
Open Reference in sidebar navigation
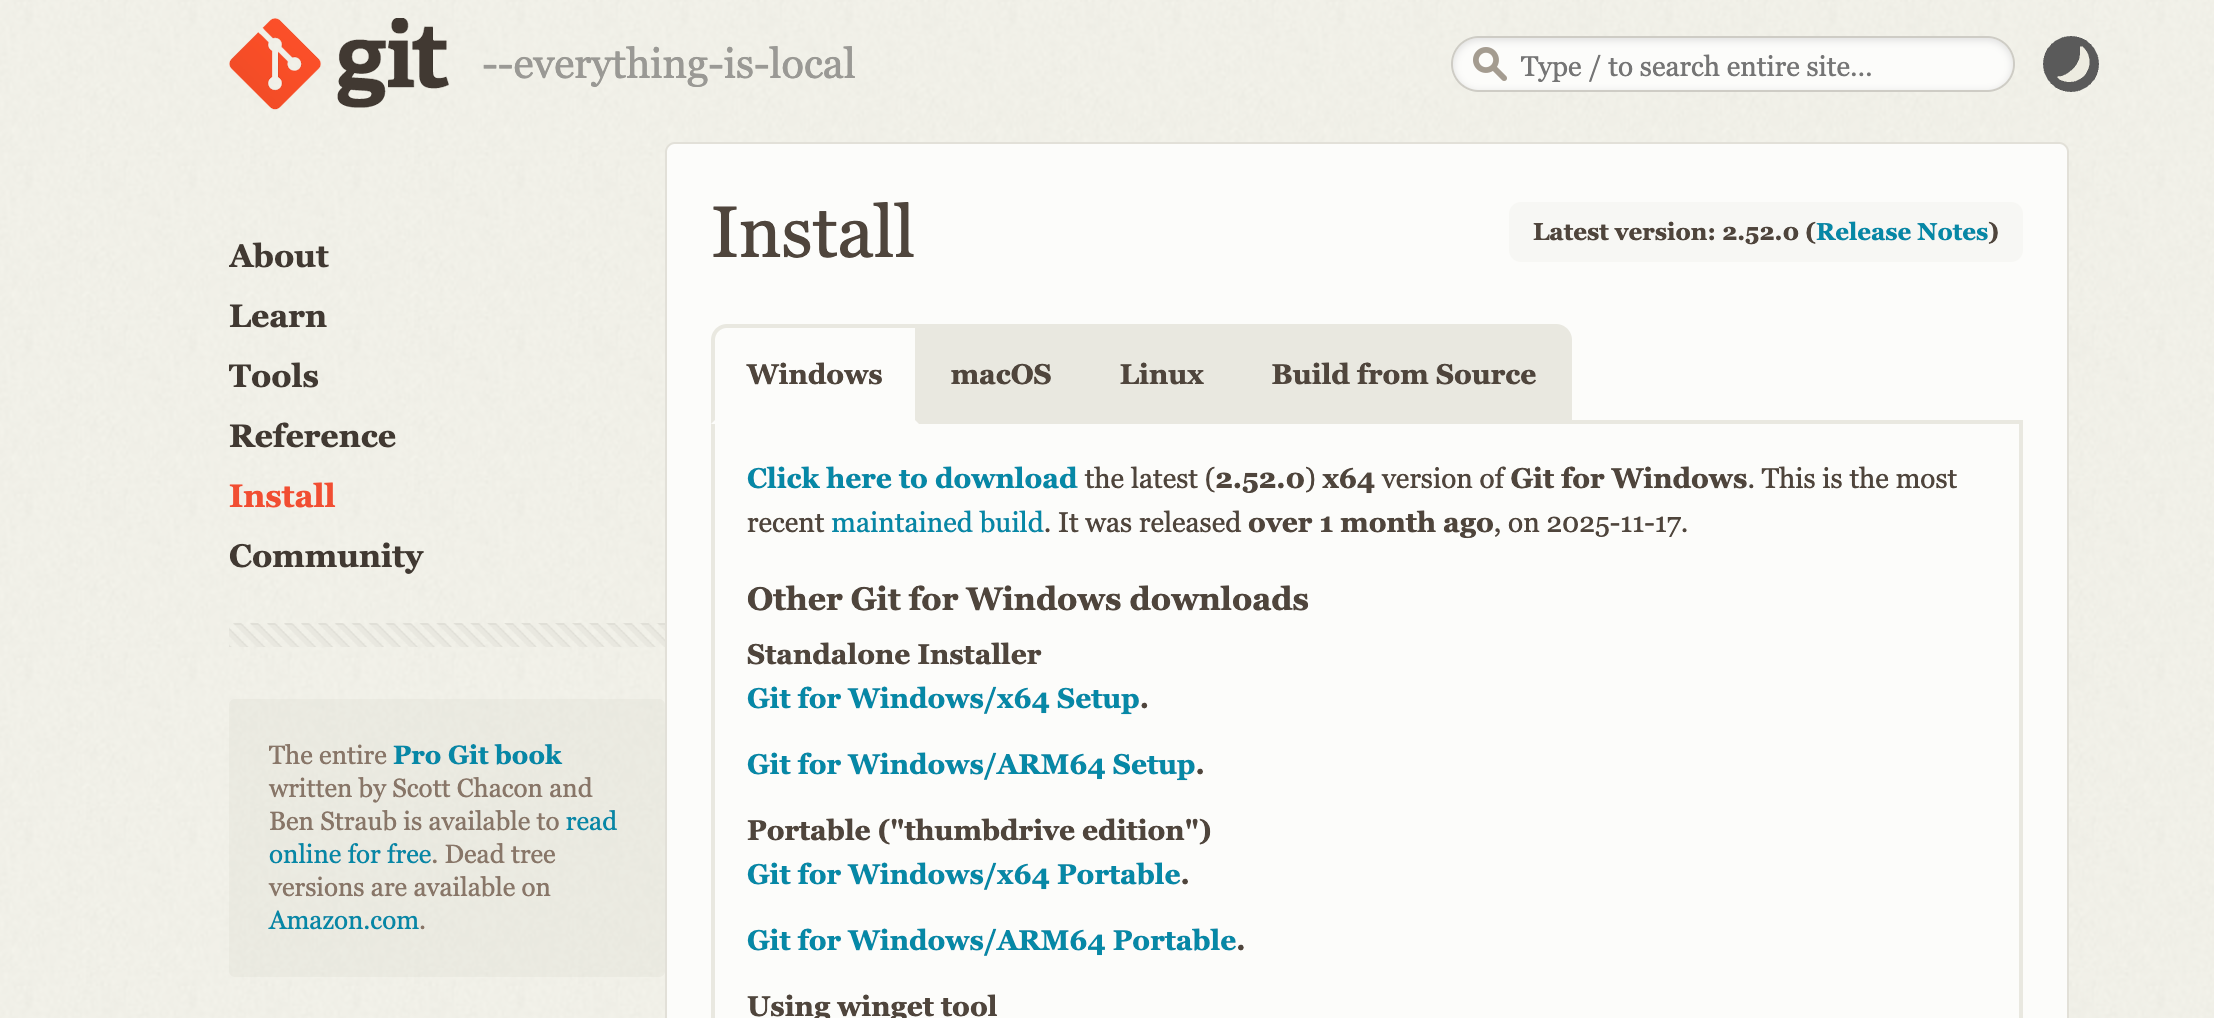312,436
